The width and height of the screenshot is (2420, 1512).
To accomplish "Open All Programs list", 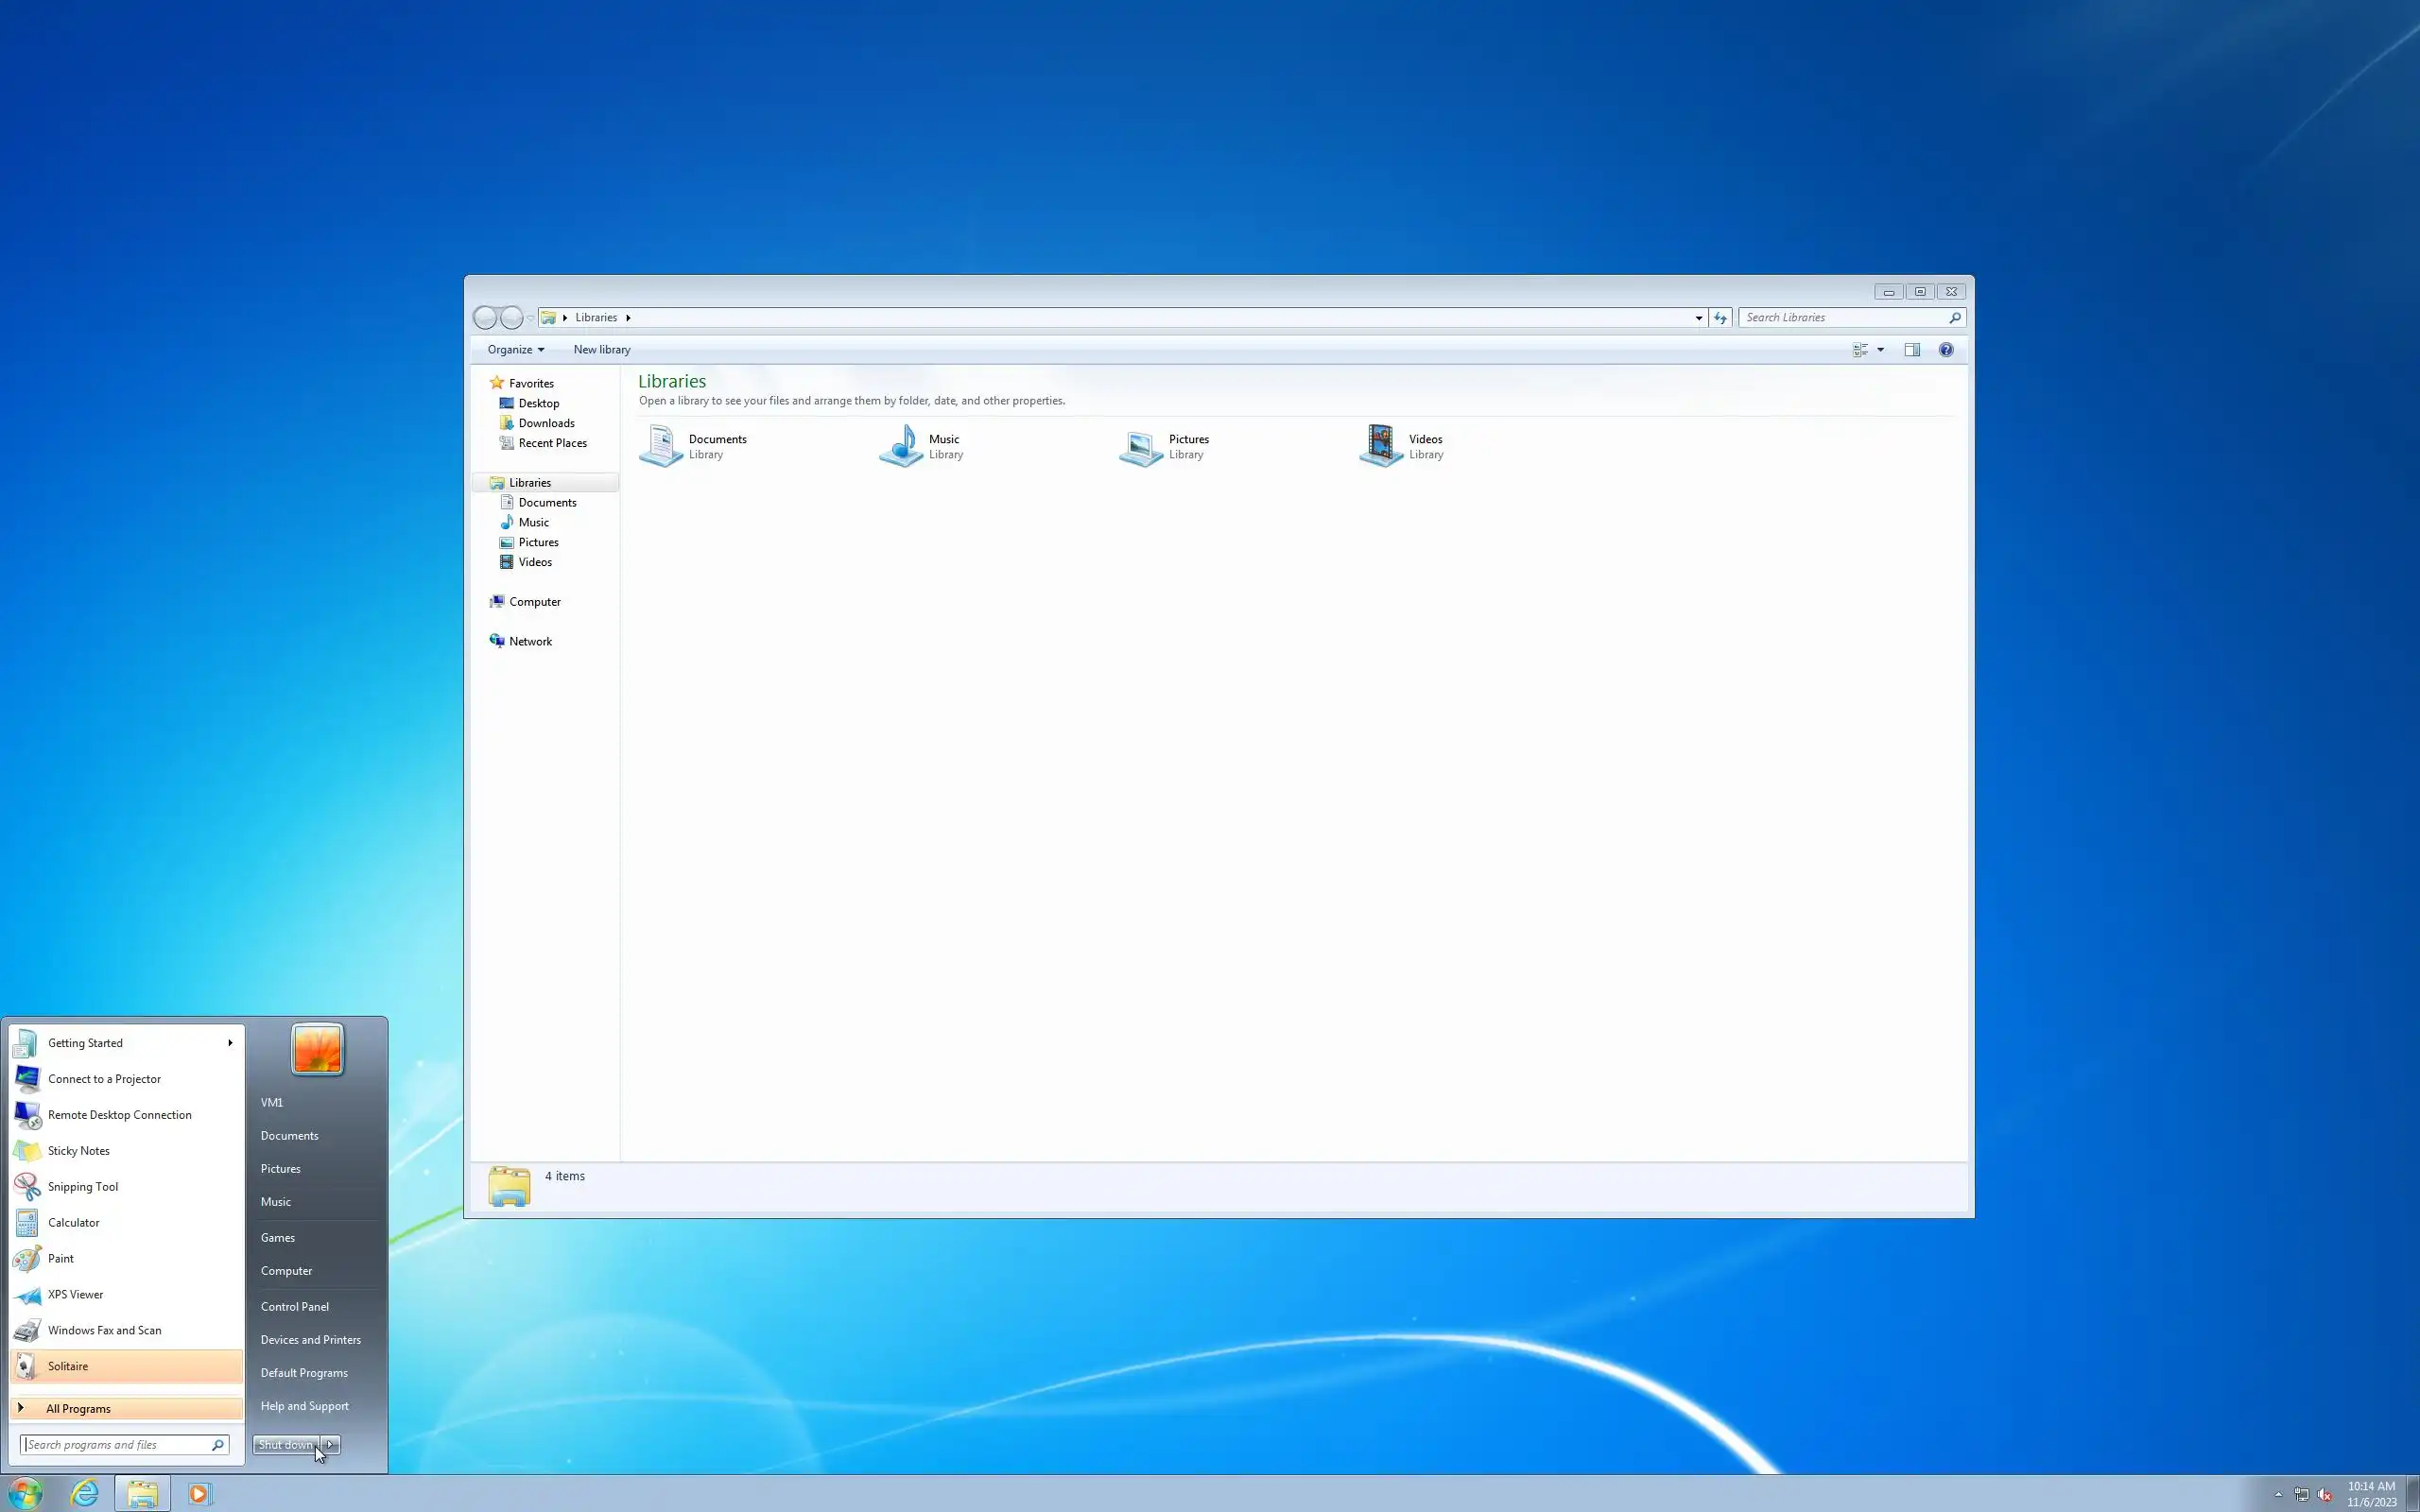I will coord(78,1409).
